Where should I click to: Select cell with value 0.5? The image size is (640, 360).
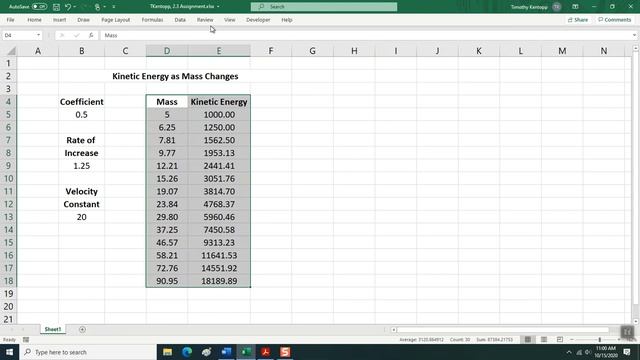click(x=81, y=114)
